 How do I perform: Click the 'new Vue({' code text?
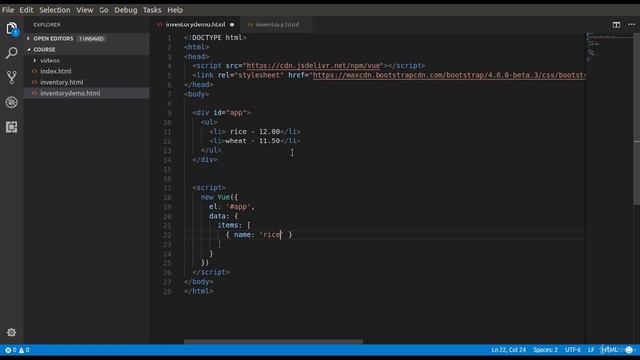219,197
